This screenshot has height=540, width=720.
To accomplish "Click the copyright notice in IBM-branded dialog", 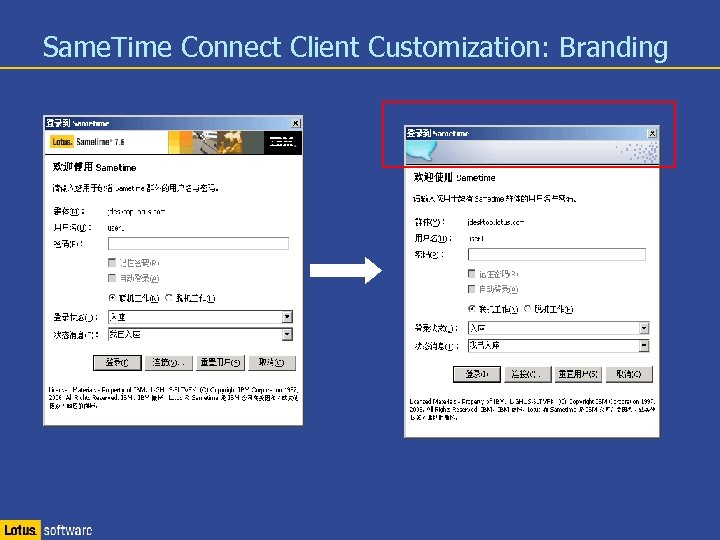I will pos(174,398).
